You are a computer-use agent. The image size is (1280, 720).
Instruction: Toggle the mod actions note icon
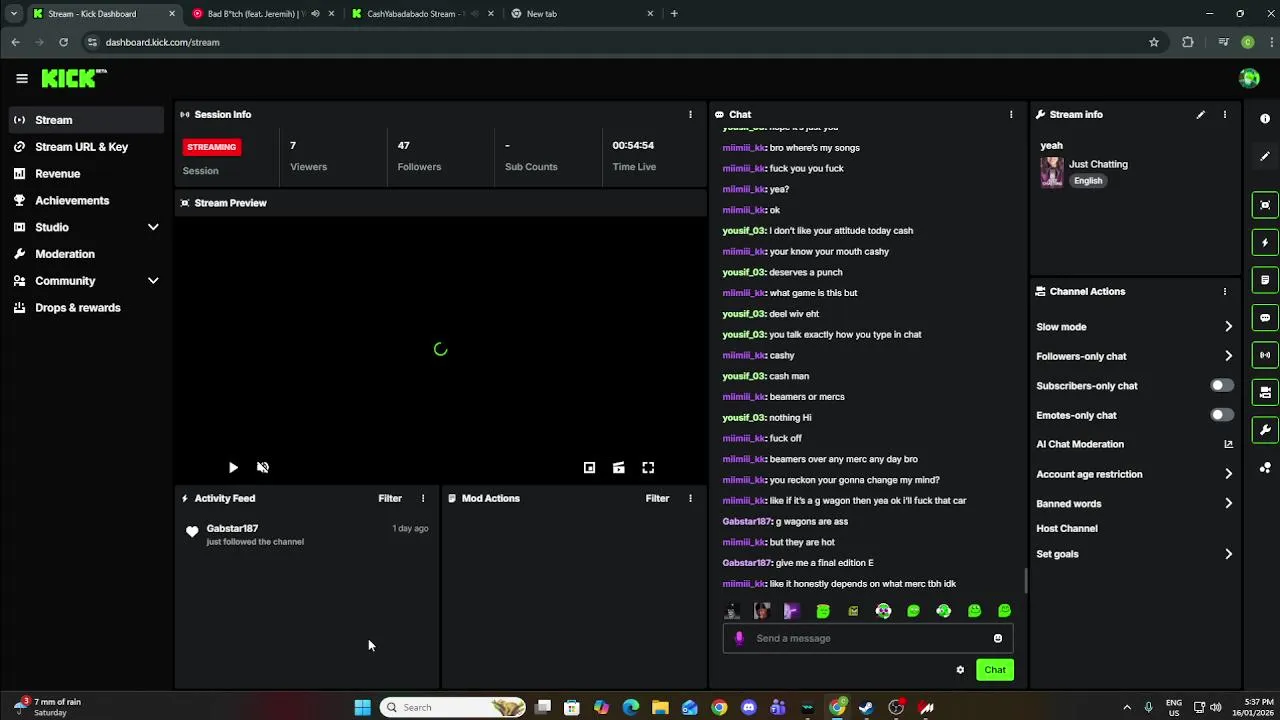1265,280
